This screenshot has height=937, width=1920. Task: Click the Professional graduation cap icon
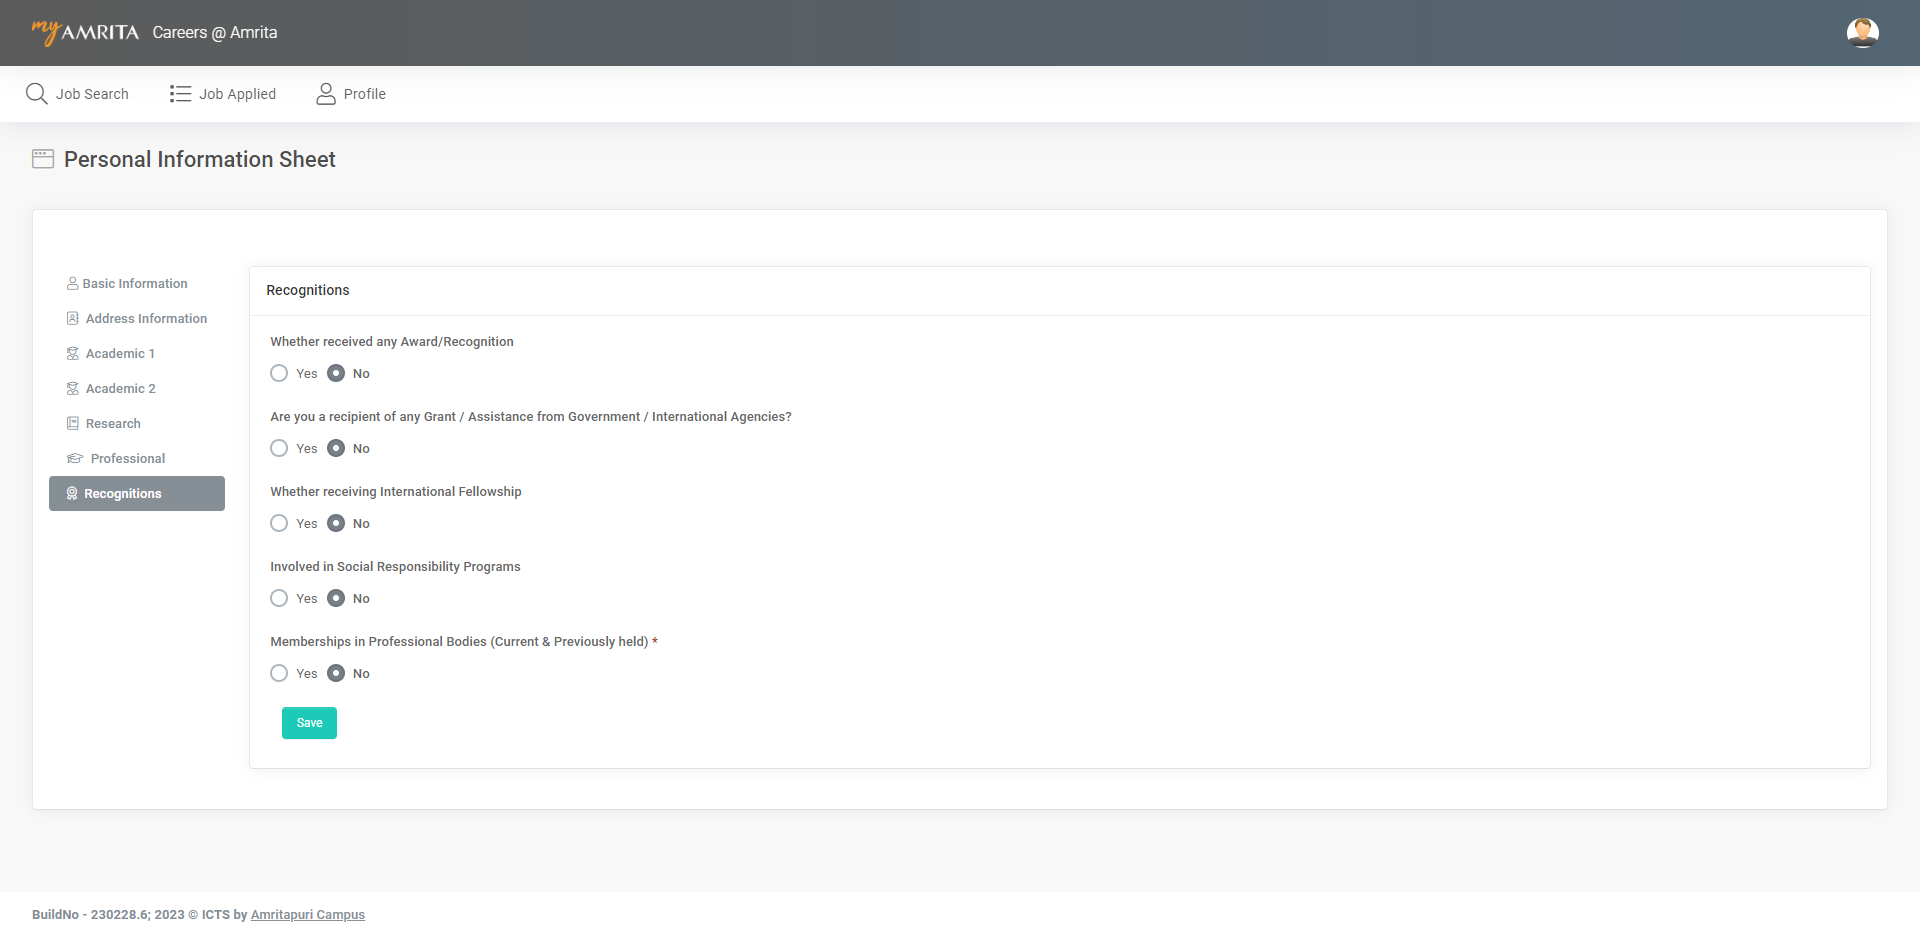[x=74, y=459]
